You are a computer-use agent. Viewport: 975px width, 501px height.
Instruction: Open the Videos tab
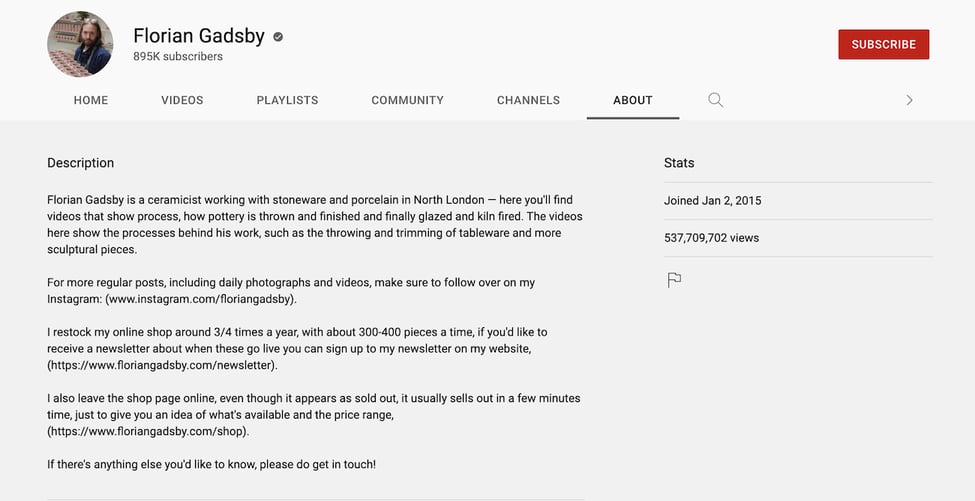click(182, 100)
